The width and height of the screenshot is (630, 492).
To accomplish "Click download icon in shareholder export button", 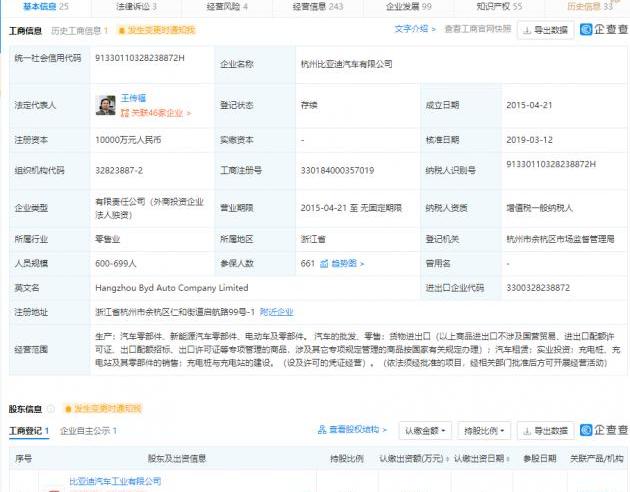I will (x=527, y=431).
